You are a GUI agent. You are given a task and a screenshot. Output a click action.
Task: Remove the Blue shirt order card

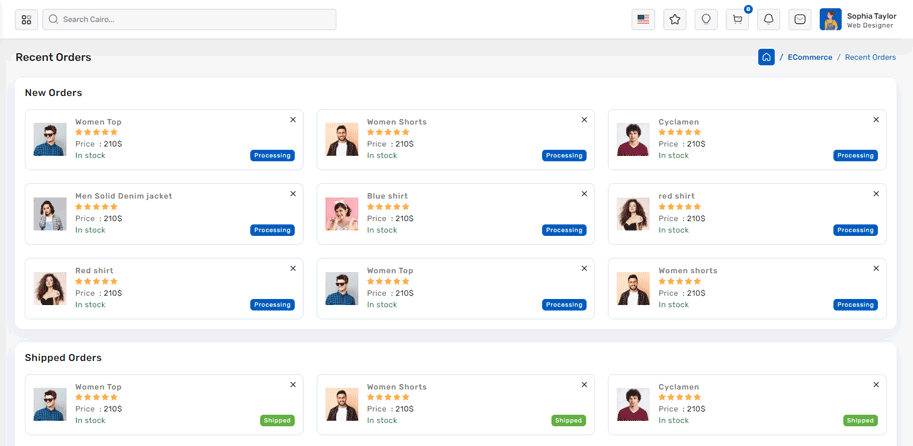(585, 194)
